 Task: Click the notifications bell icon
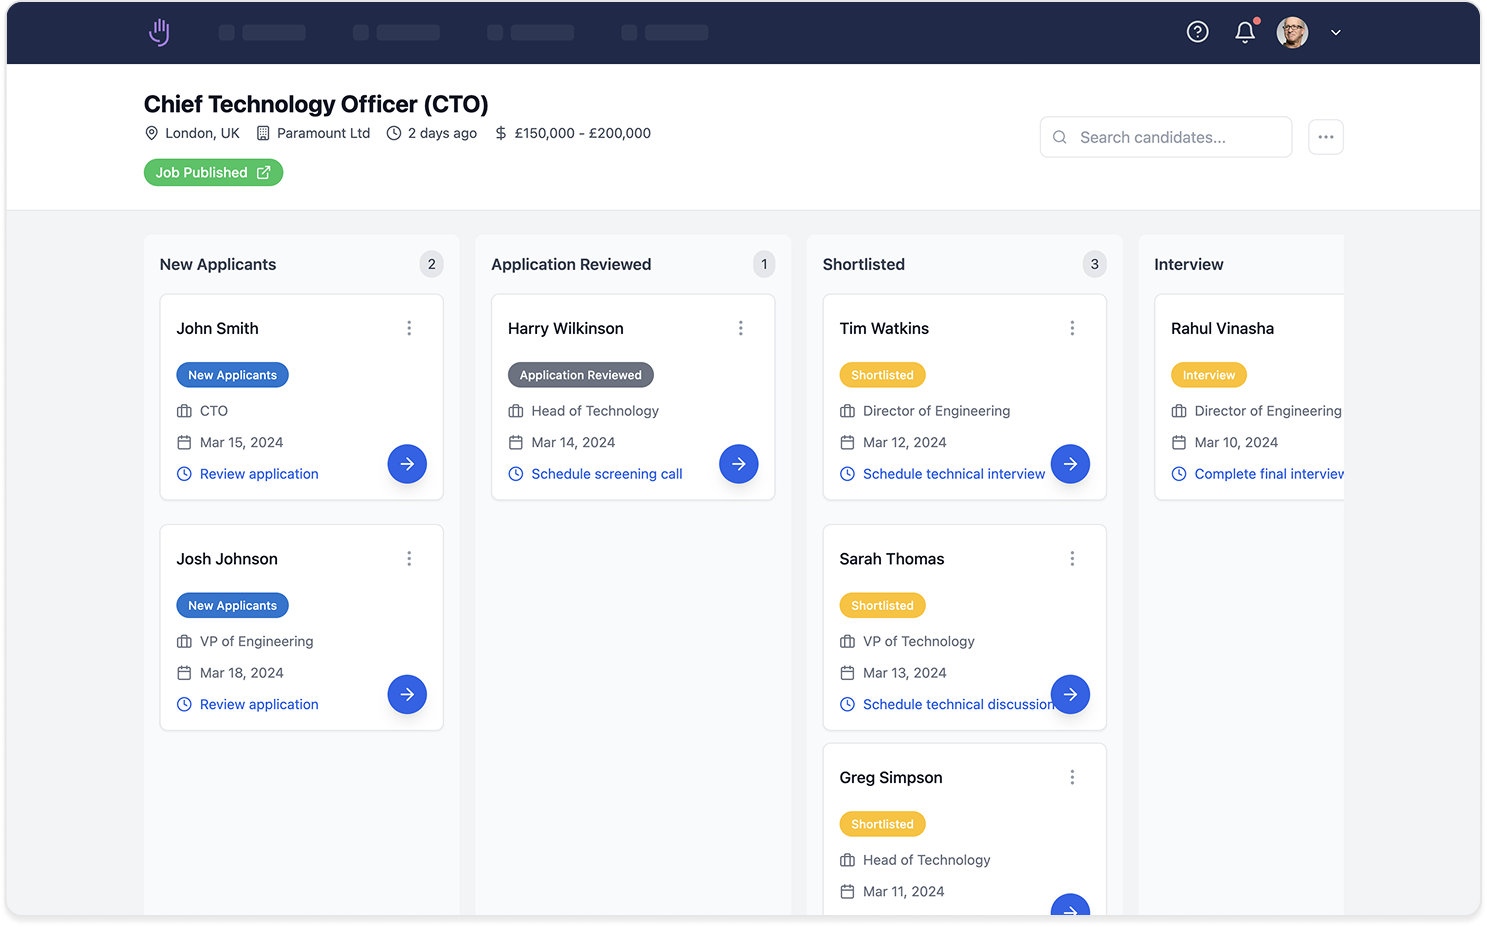pyautogui.click(x=1244, y=32)
